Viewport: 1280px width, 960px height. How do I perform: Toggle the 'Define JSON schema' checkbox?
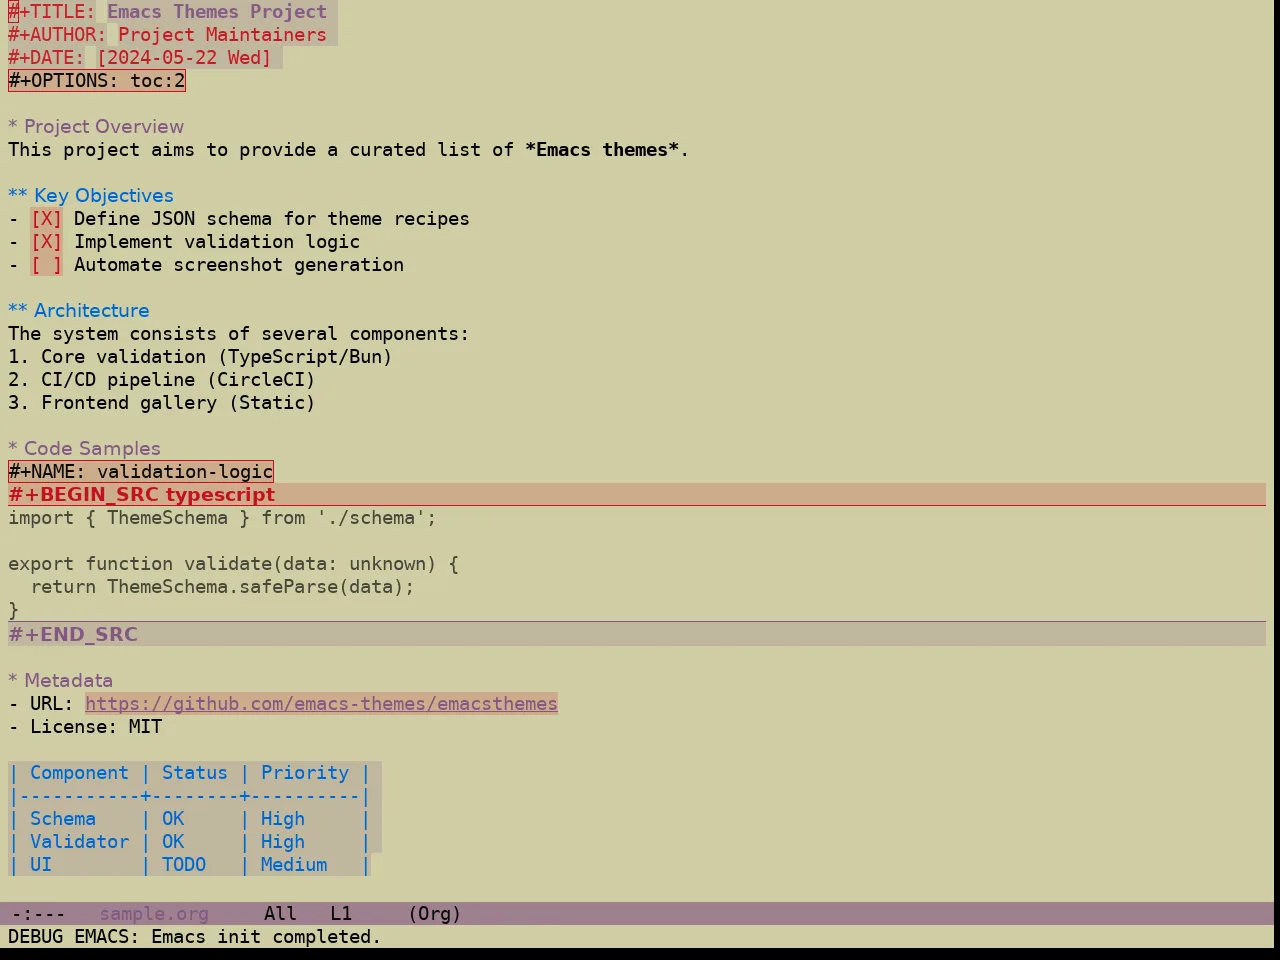[46, 219]
